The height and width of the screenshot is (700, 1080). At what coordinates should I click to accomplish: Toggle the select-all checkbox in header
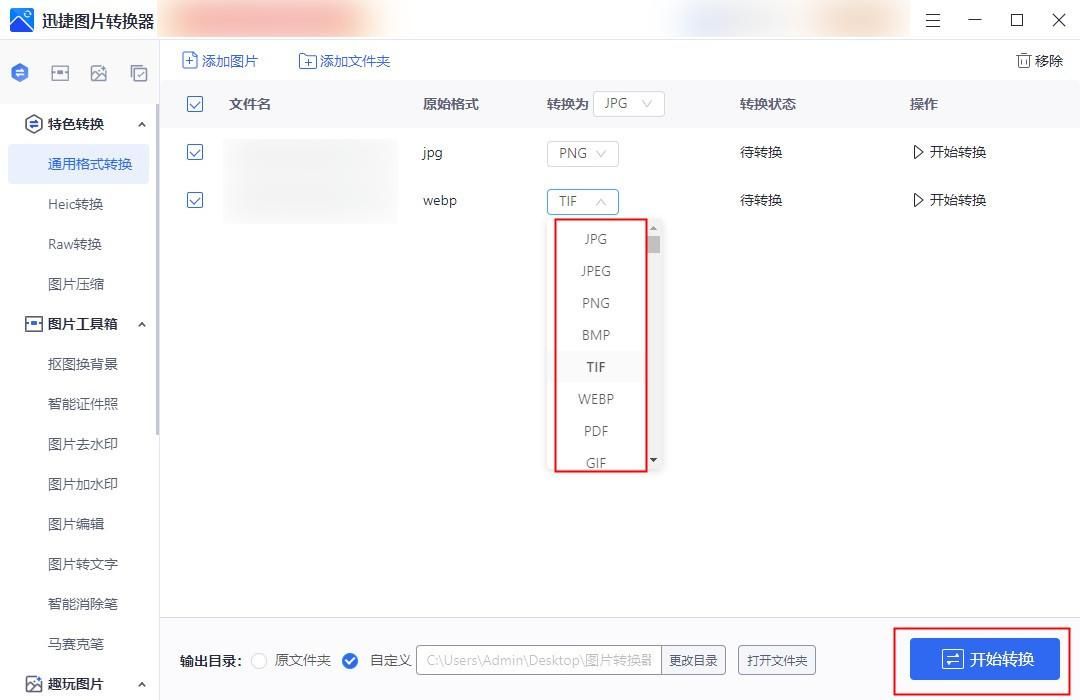195,104
